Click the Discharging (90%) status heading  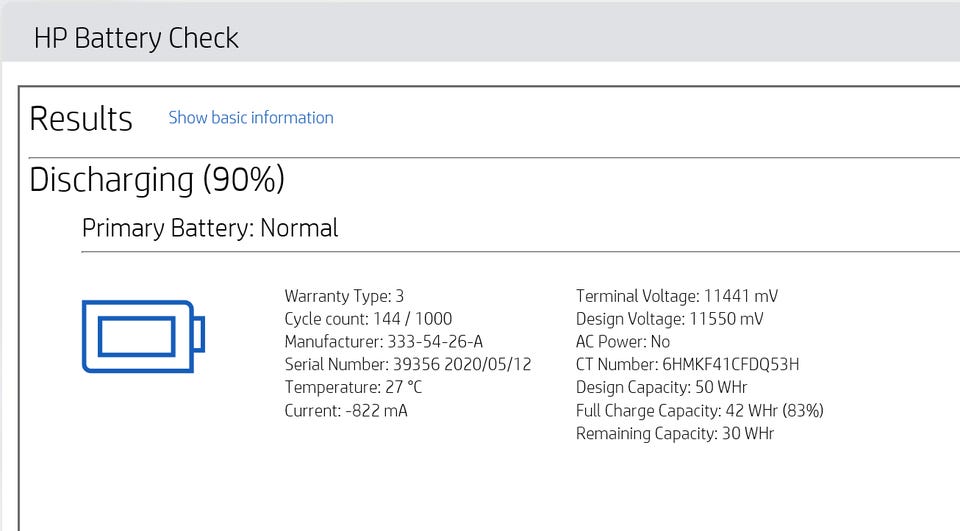(x=157, y=180)
